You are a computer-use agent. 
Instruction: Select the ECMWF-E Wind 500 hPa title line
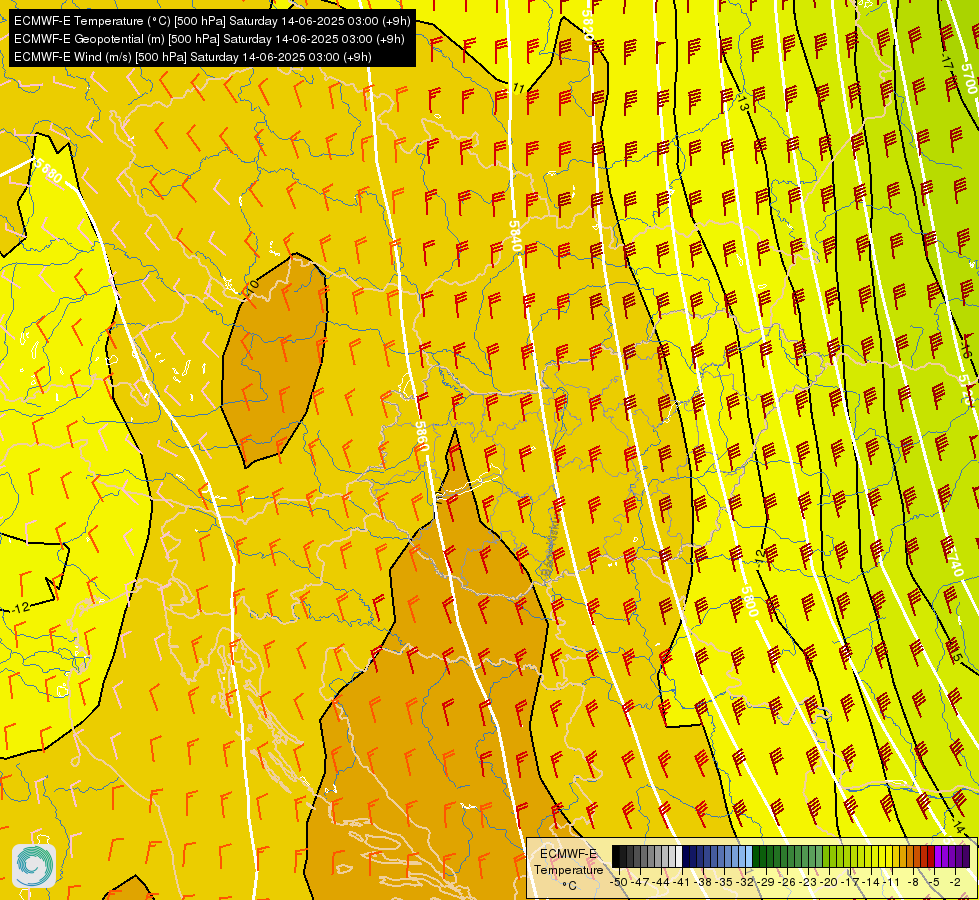click(193, 57)
